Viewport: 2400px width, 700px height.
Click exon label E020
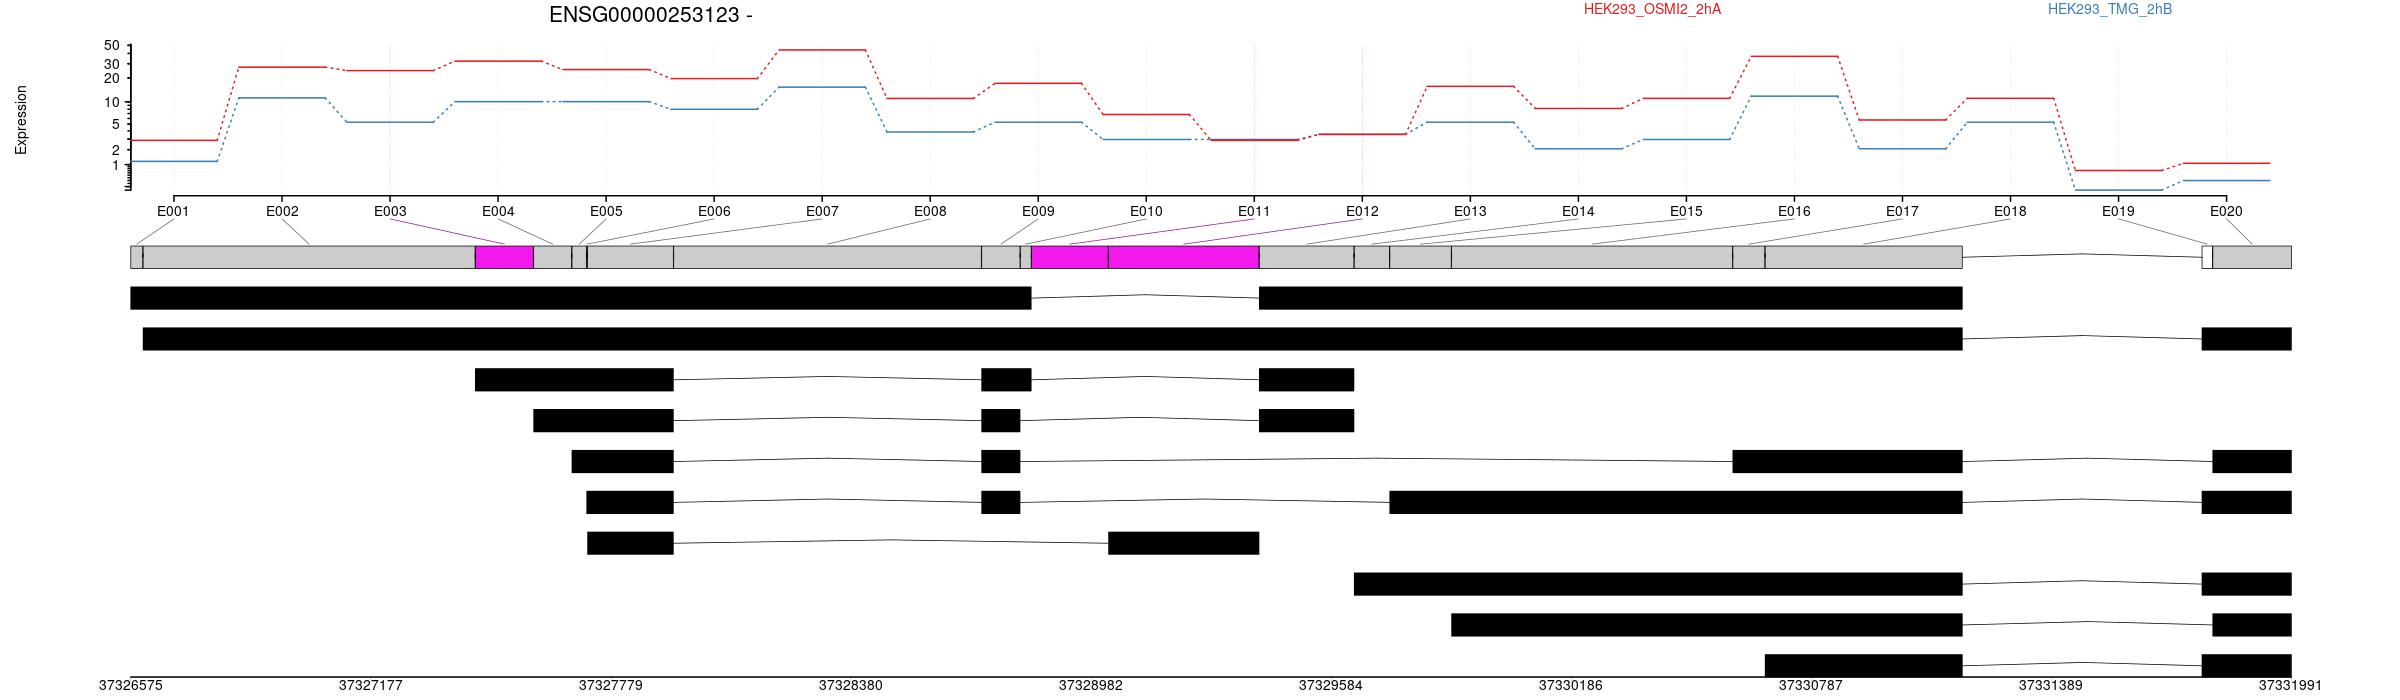click(x=2226, y=211)
